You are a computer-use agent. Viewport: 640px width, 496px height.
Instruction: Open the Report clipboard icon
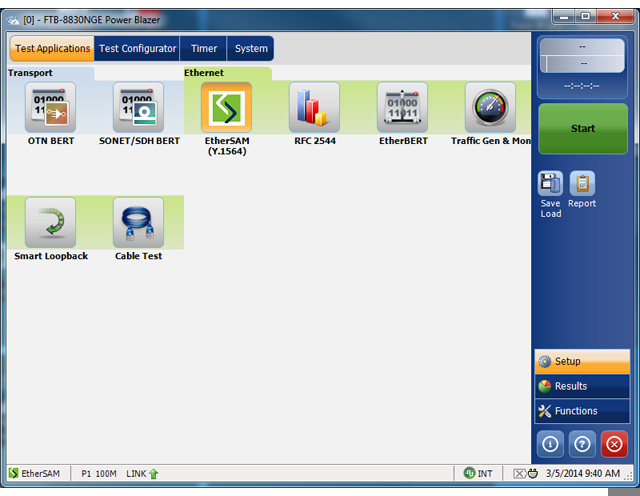click(x=582, y=183)
